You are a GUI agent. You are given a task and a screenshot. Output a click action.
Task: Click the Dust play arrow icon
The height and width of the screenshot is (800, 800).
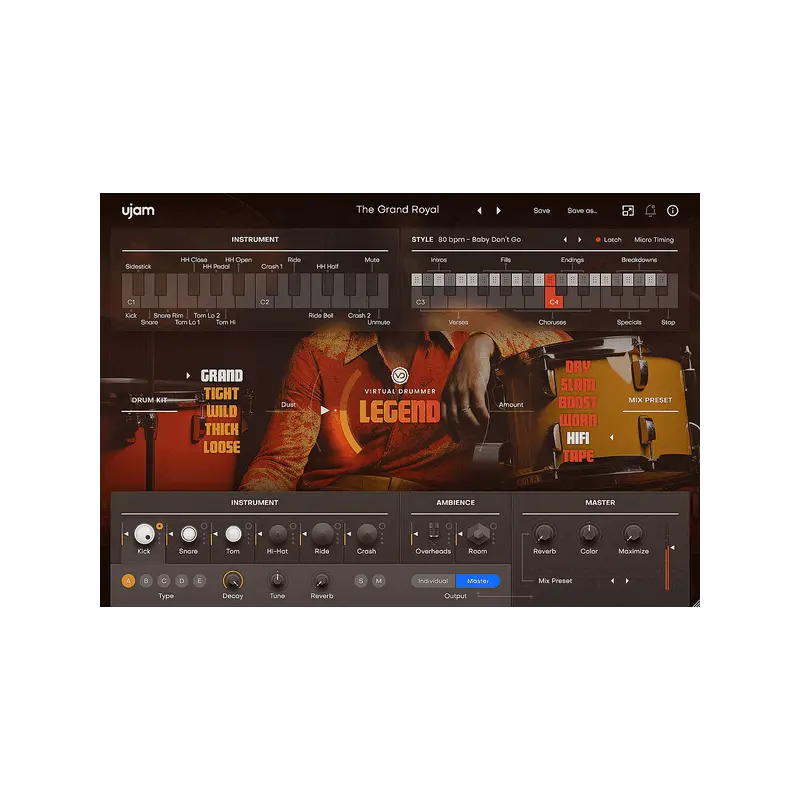[x=325, y=410]
